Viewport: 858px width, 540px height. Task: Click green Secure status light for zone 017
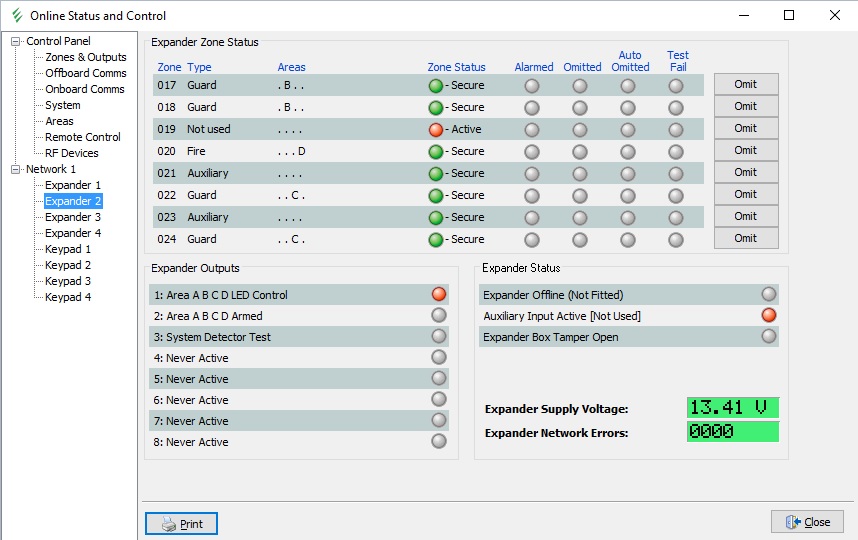[435, 85]
